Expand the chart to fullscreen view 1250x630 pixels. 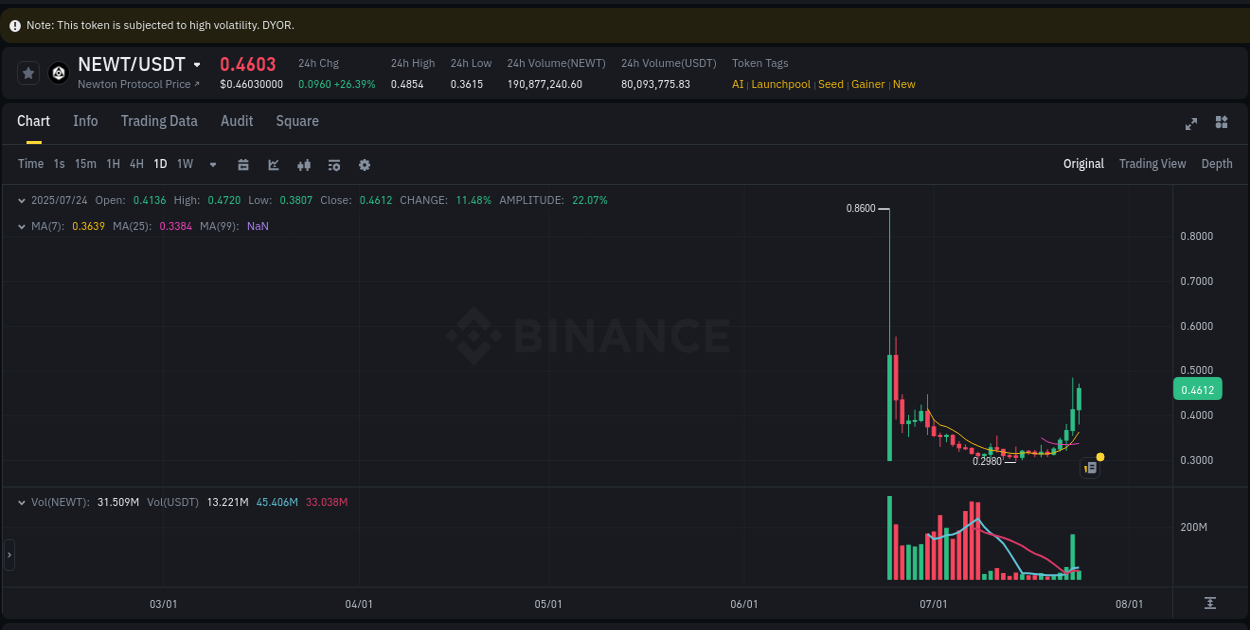tap(1191, 123)
